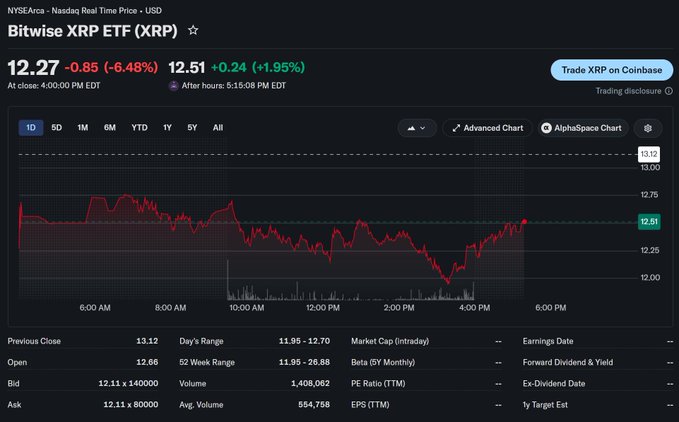This screenshot has height=422, width=679.
Task: Show the 1Y chart range
Action: [167, 128]
